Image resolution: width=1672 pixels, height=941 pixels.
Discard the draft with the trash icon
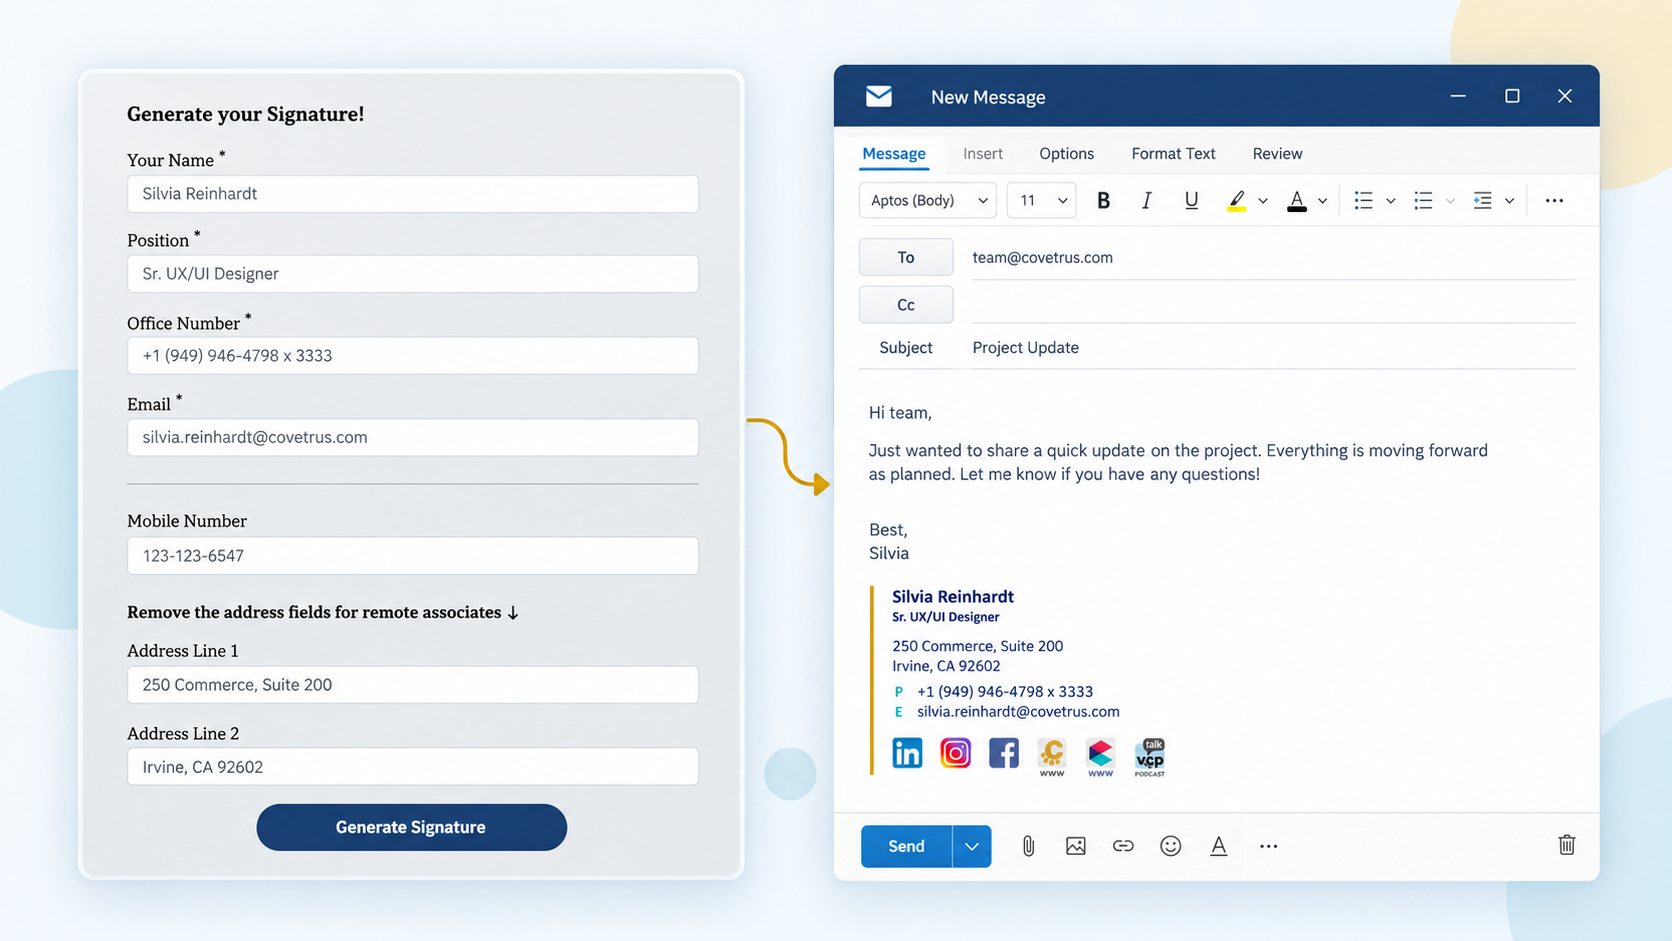(x=1567, y=845)
